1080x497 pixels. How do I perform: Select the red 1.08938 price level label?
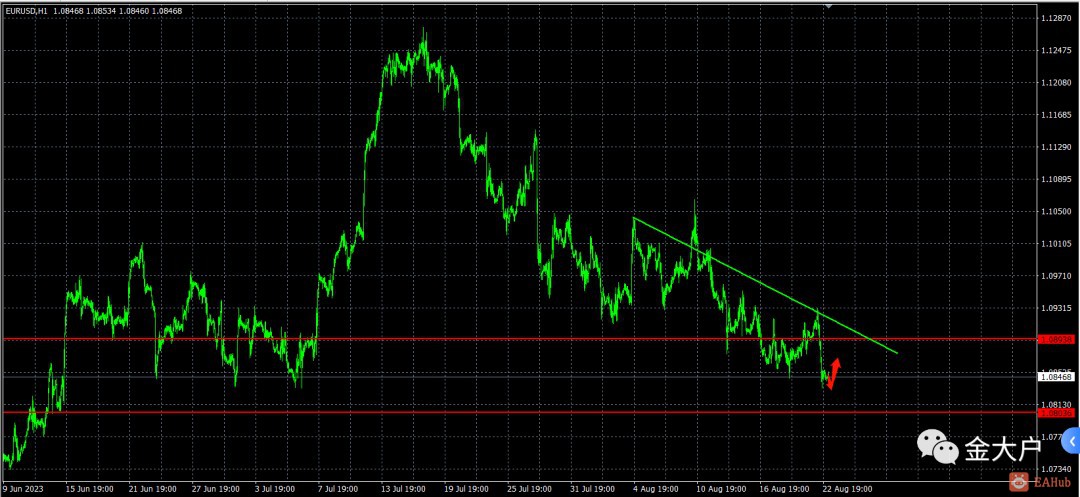pyautogui.click(x=1056, y=339)
